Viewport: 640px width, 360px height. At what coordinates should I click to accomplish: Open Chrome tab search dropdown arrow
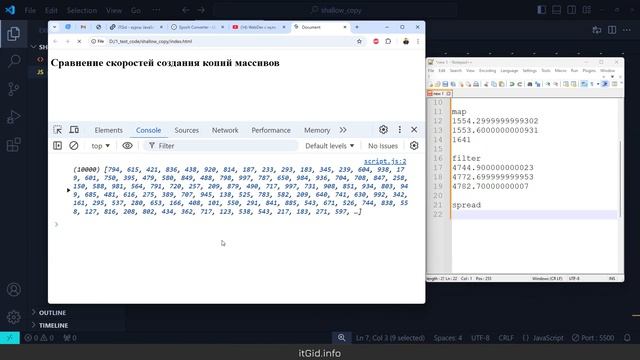click(x=54, y=27)
